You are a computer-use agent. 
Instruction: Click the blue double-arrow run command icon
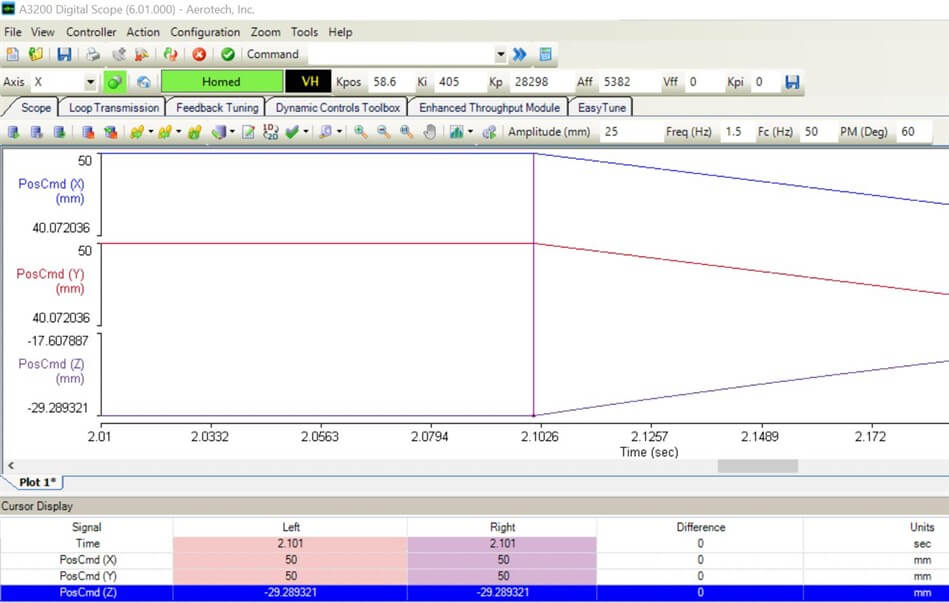click(519, 54)
